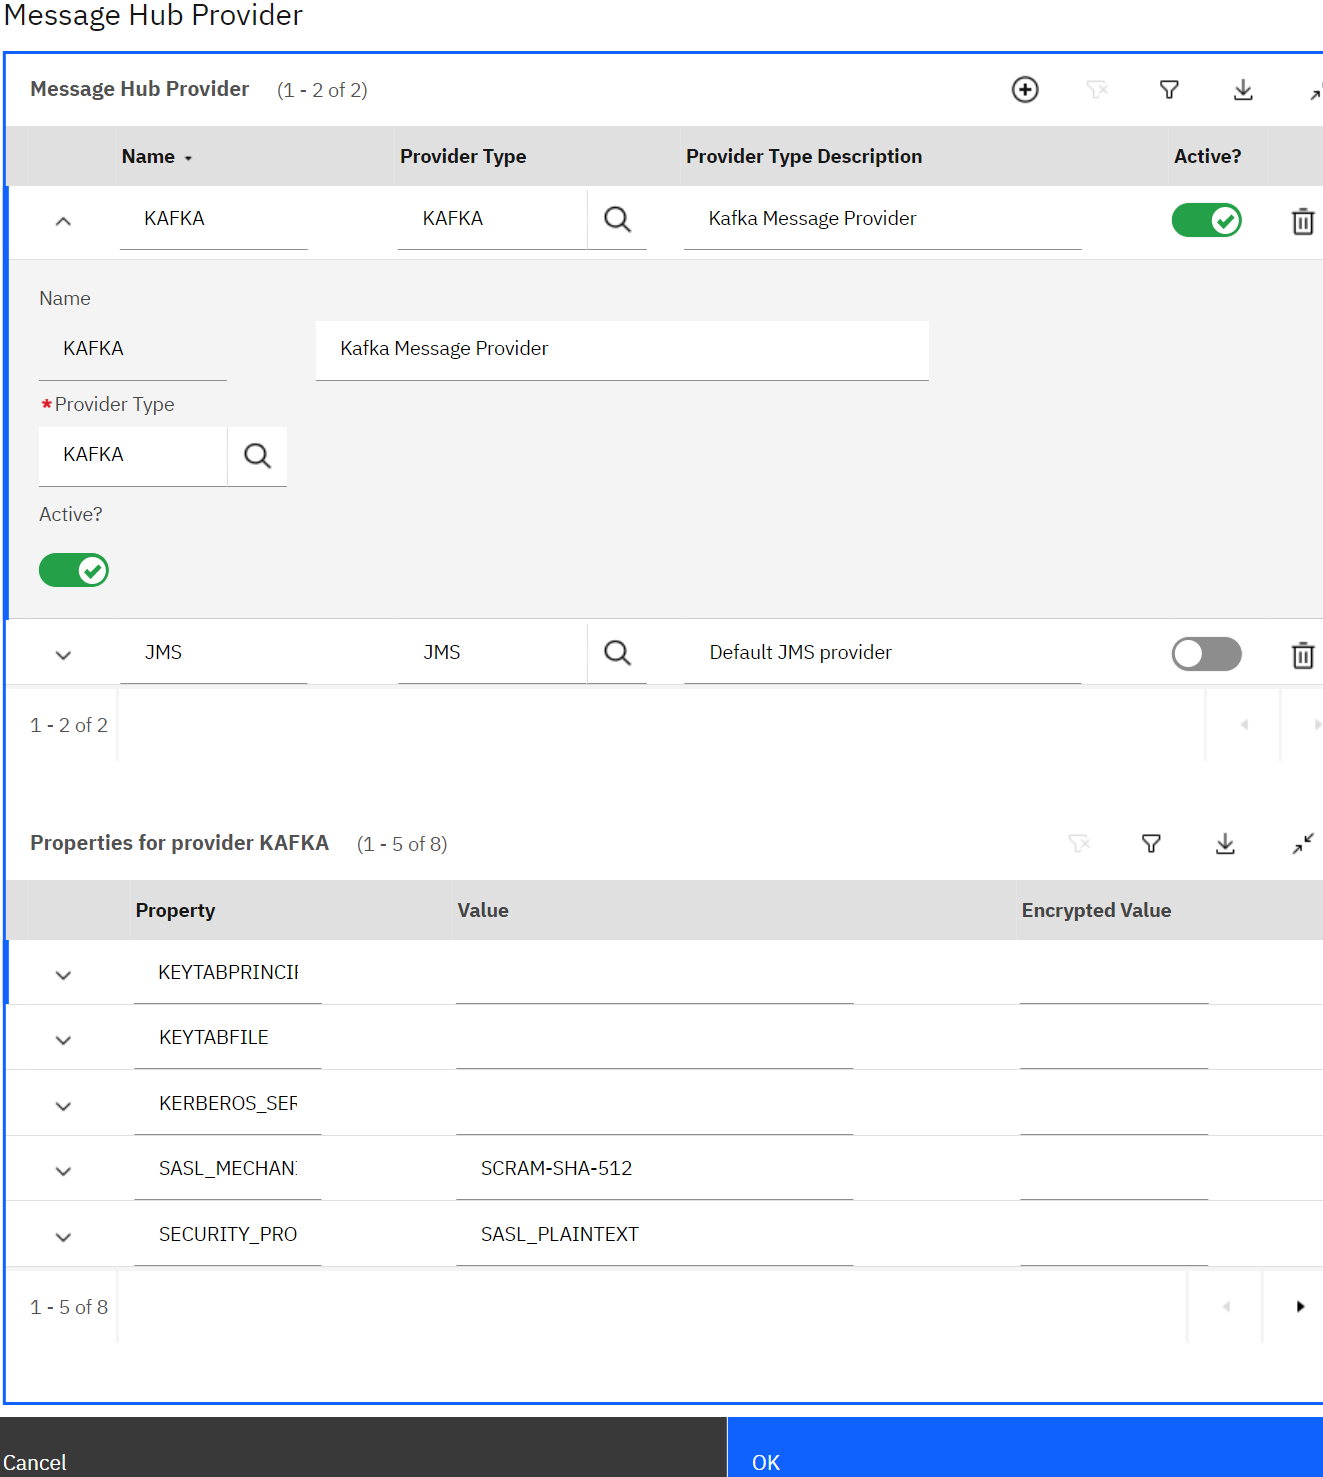Open filter for Message Hub Provider table
The height and width of the screenshot is (1477, 1323).
pyautogui.click(x=1169, y=90)
